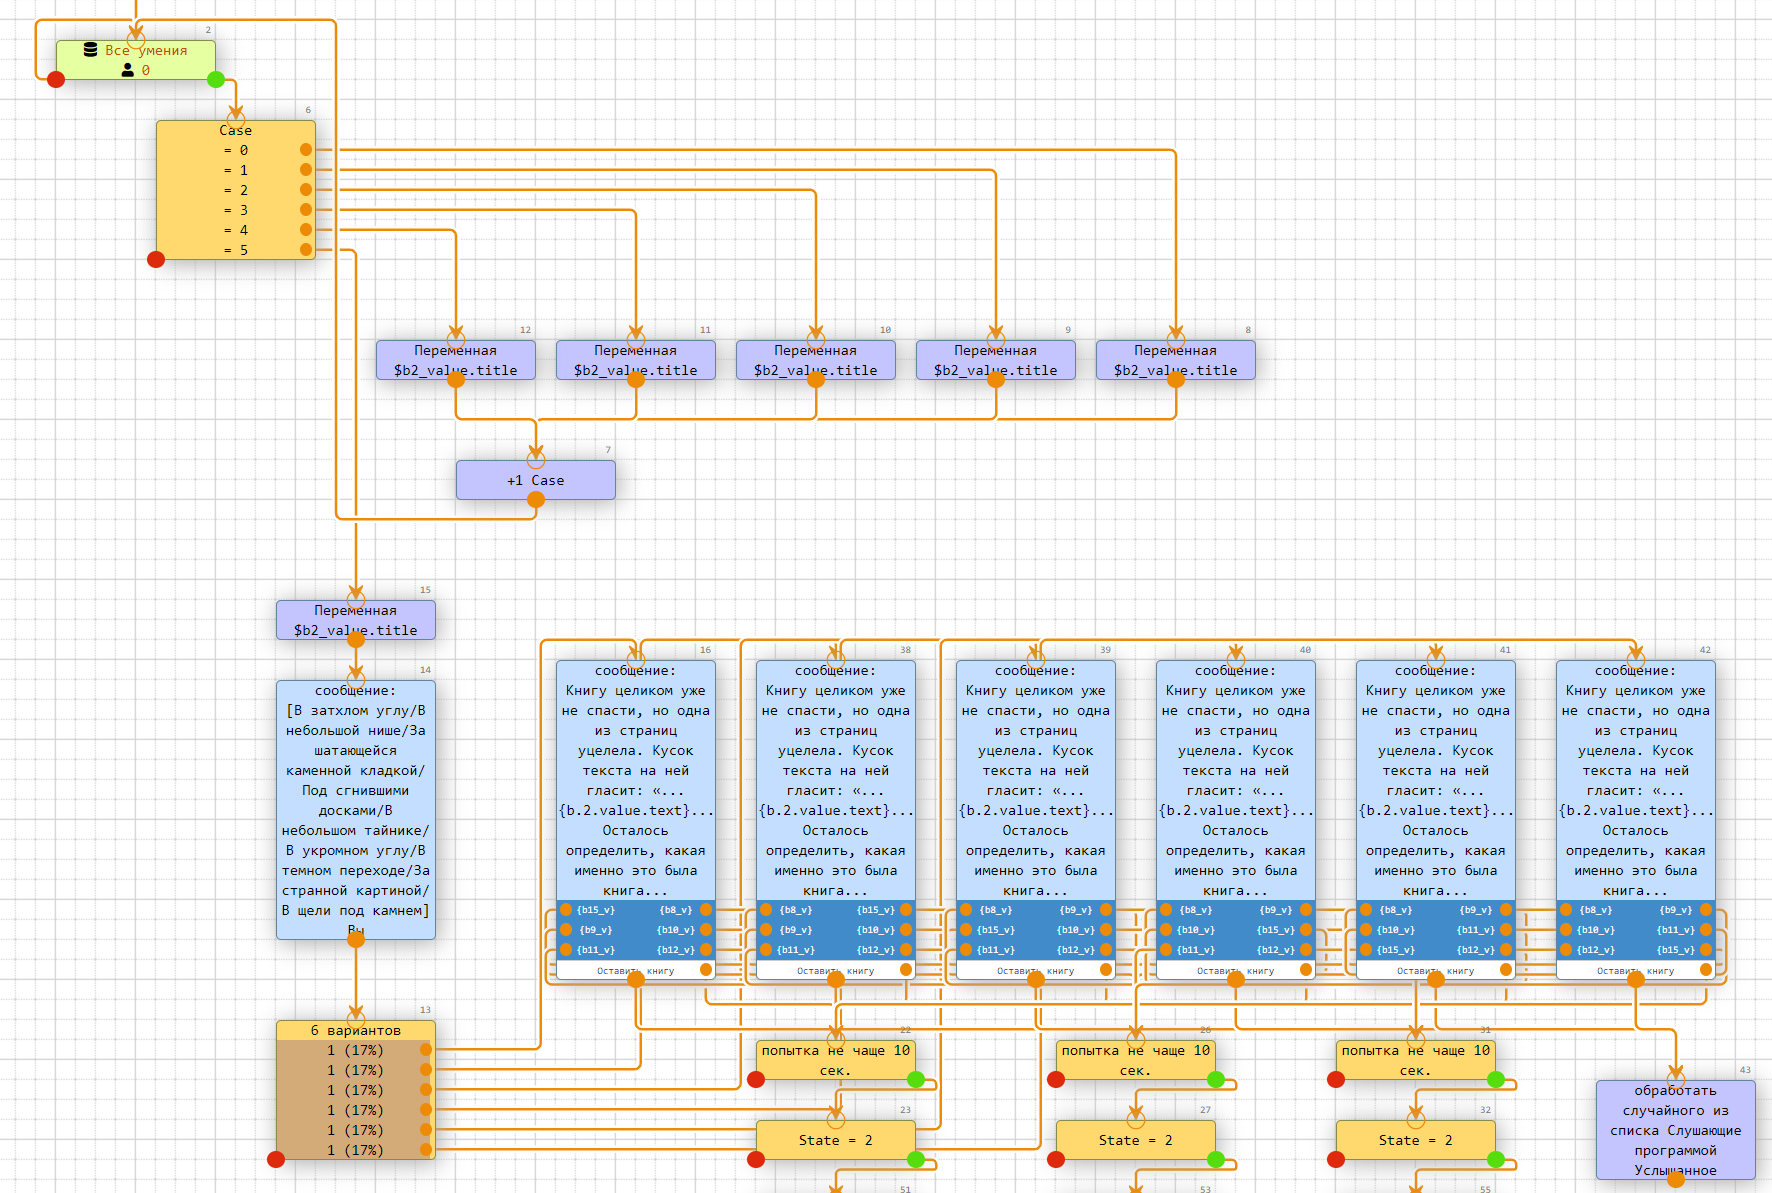Viewport: 1772px width, 1193px height.
Task: Select the 'Все умения' node
Action: click(x=136, y=60)
